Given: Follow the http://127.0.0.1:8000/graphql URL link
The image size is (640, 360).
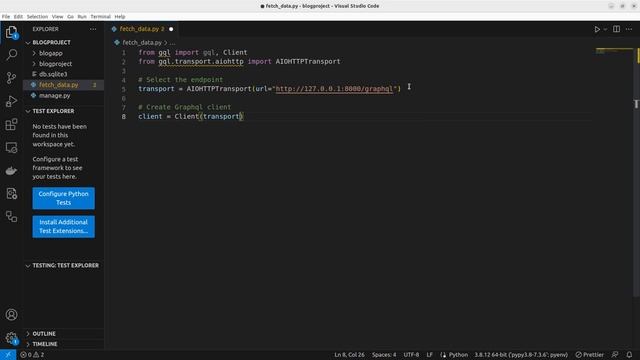Looking at the screenshot, I should click(x=334, y=89).
